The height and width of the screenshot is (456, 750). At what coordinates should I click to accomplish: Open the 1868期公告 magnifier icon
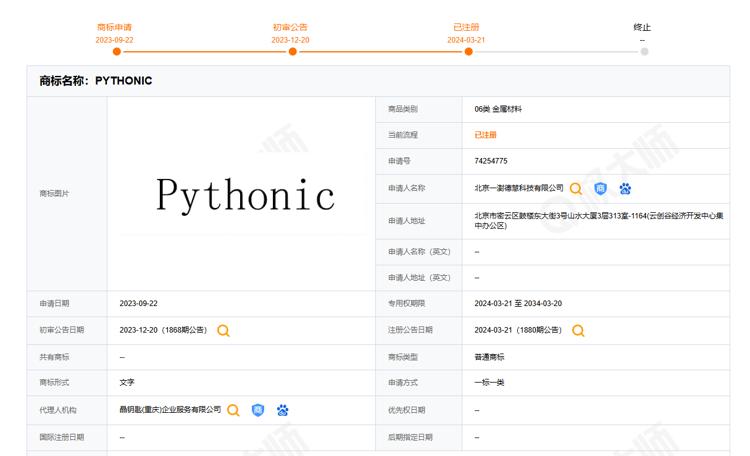point(223,331)
